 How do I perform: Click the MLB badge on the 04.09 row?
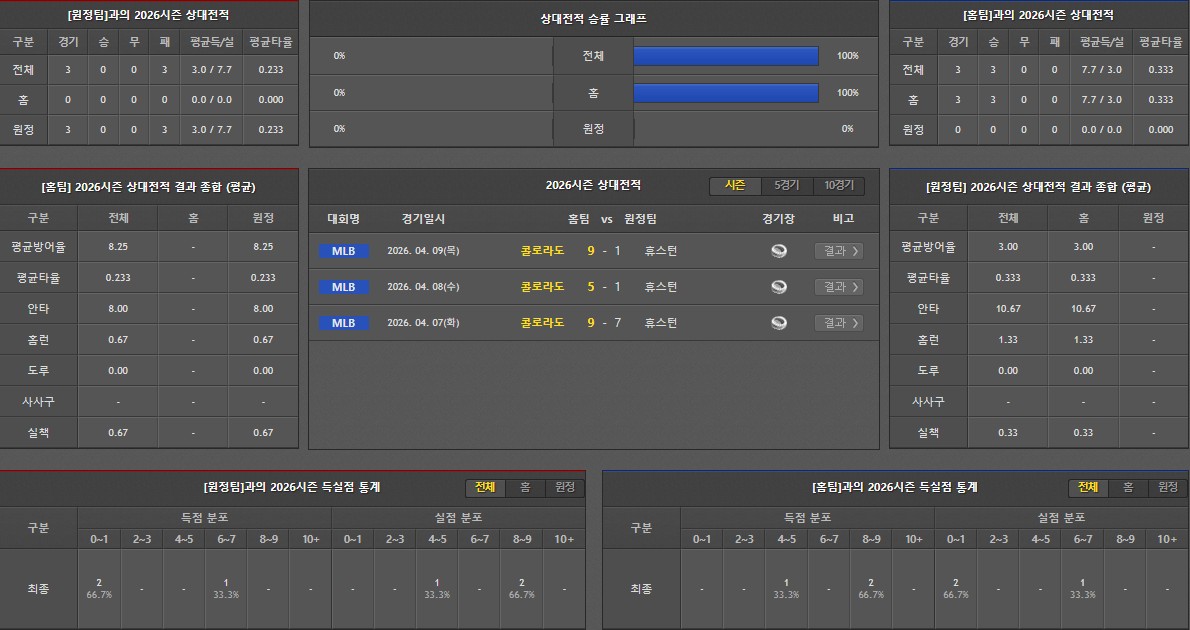pos(343,251)
